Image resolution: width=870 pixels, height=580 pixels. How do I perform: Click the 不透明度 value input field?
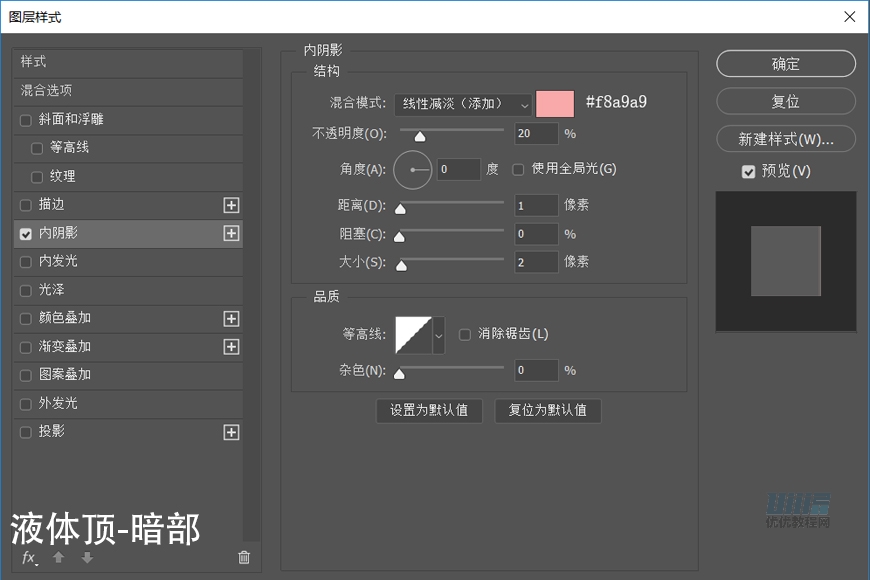coord(536,133)
